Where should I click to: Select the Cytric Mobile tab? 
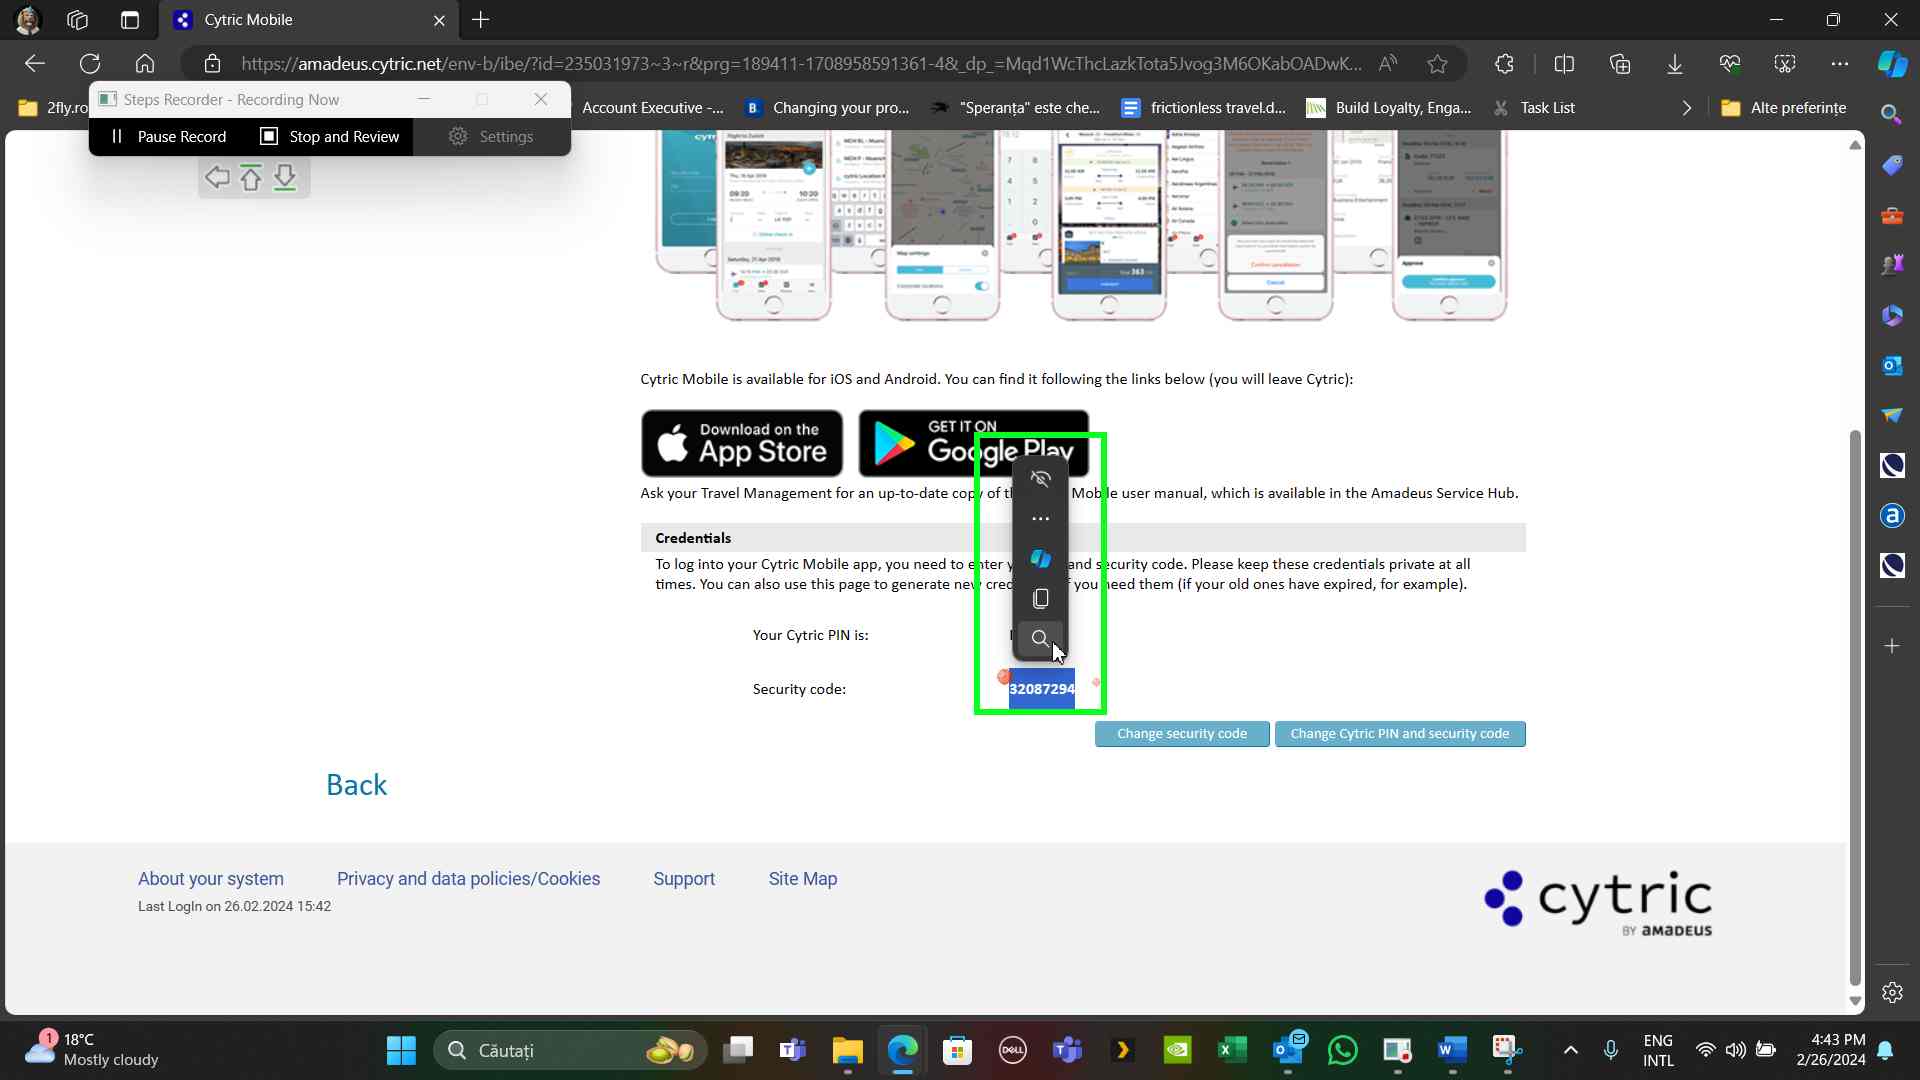310,20
